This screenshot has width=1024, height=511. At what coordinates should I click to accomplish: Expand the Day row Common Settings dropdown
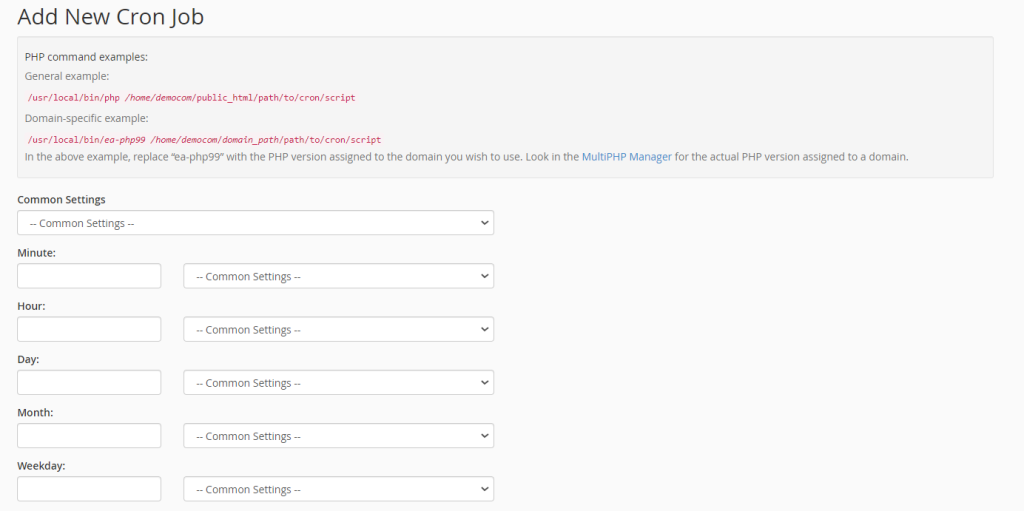point(338,383)
